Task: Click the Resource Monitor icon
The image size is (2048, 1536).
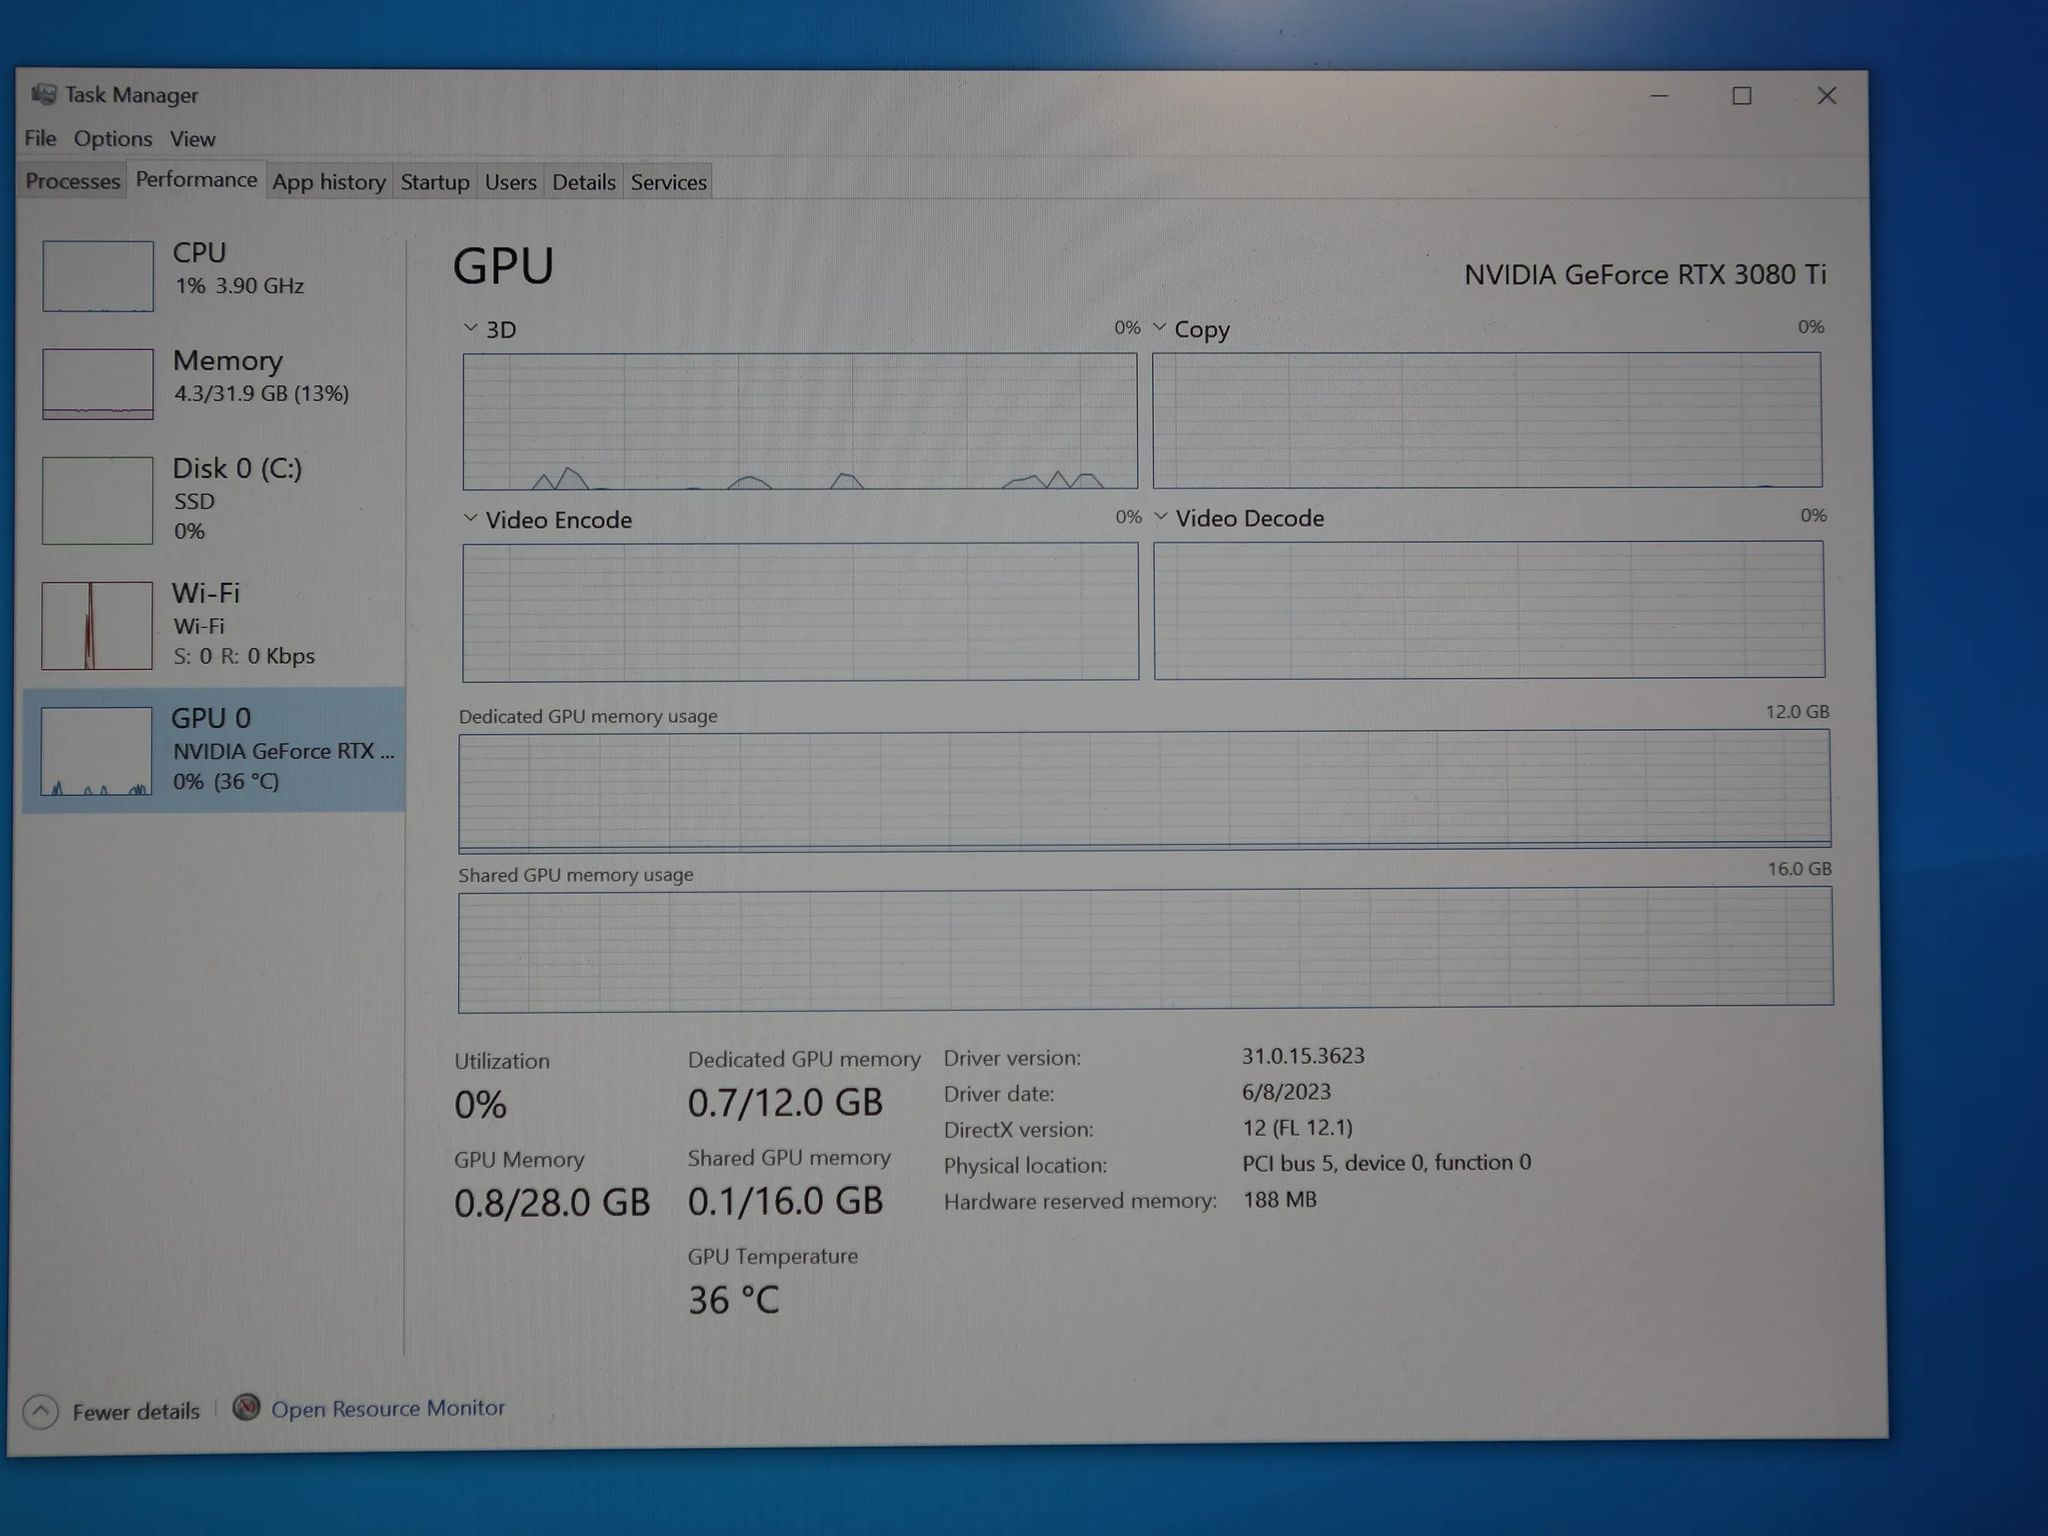Action: tap(246, 1407)
